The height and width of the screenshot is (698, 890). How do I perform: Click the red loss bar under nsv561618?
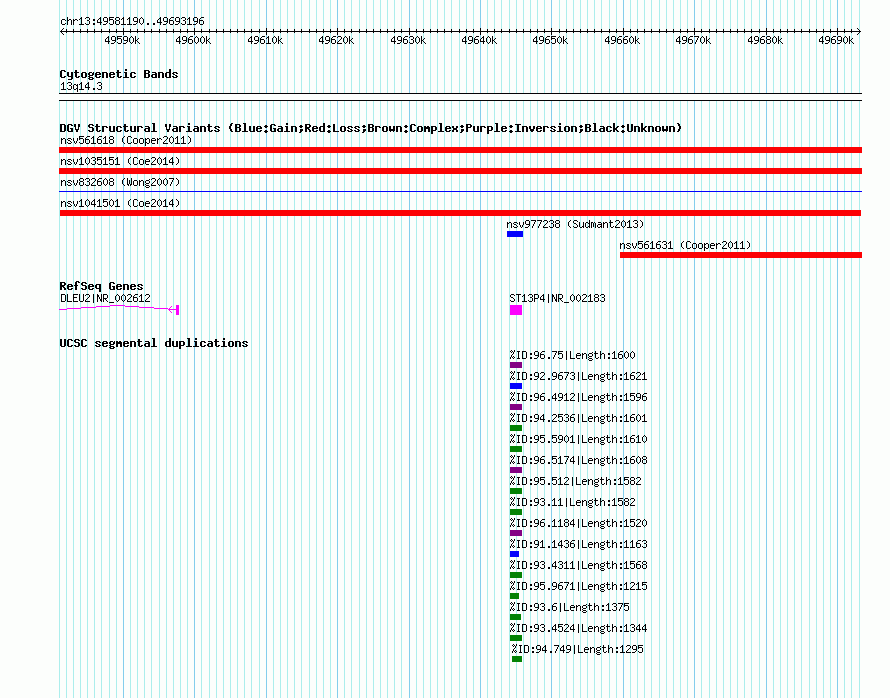460,150
